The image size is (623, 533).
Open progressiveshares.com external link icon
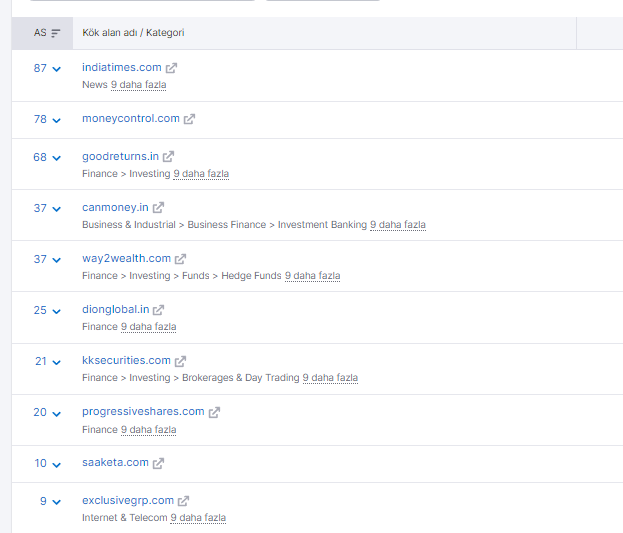(214, 412)
